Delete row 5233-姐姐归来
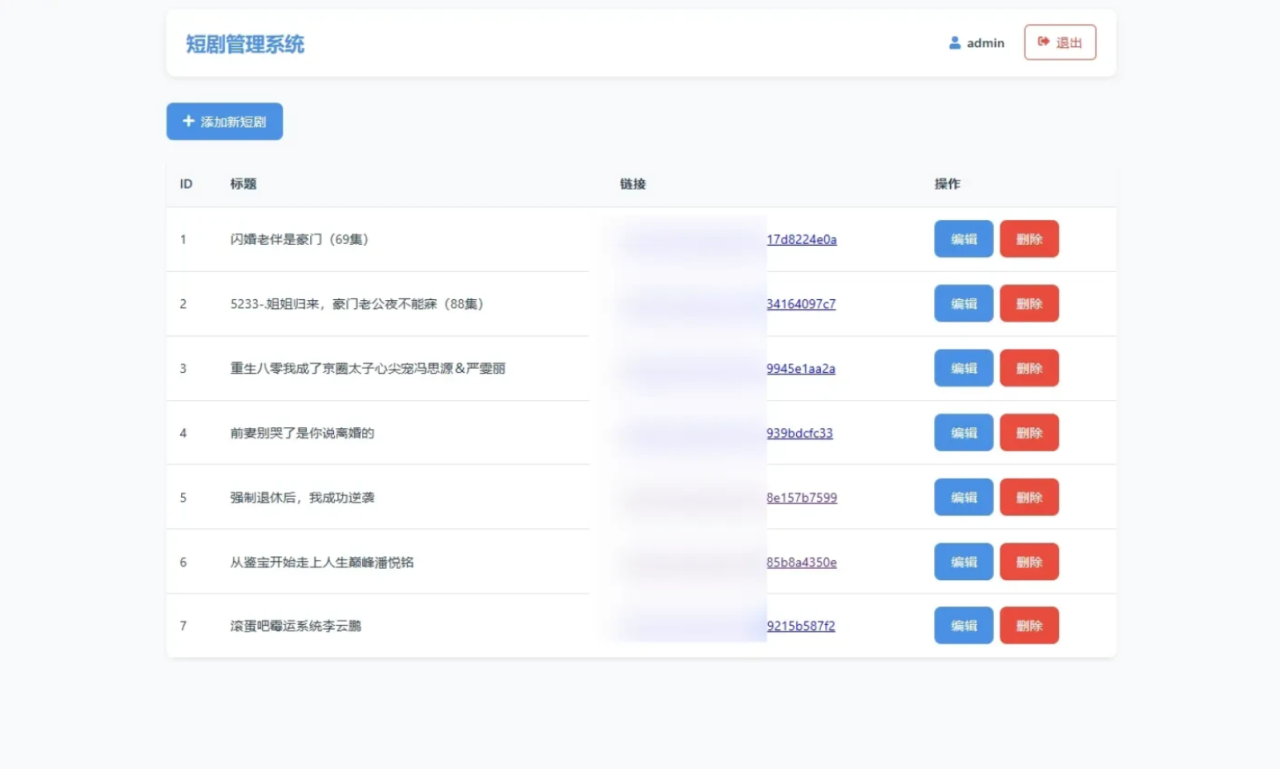Image resolution: width=1280 pixels, height=769 pixels. tap(1029, 304)
